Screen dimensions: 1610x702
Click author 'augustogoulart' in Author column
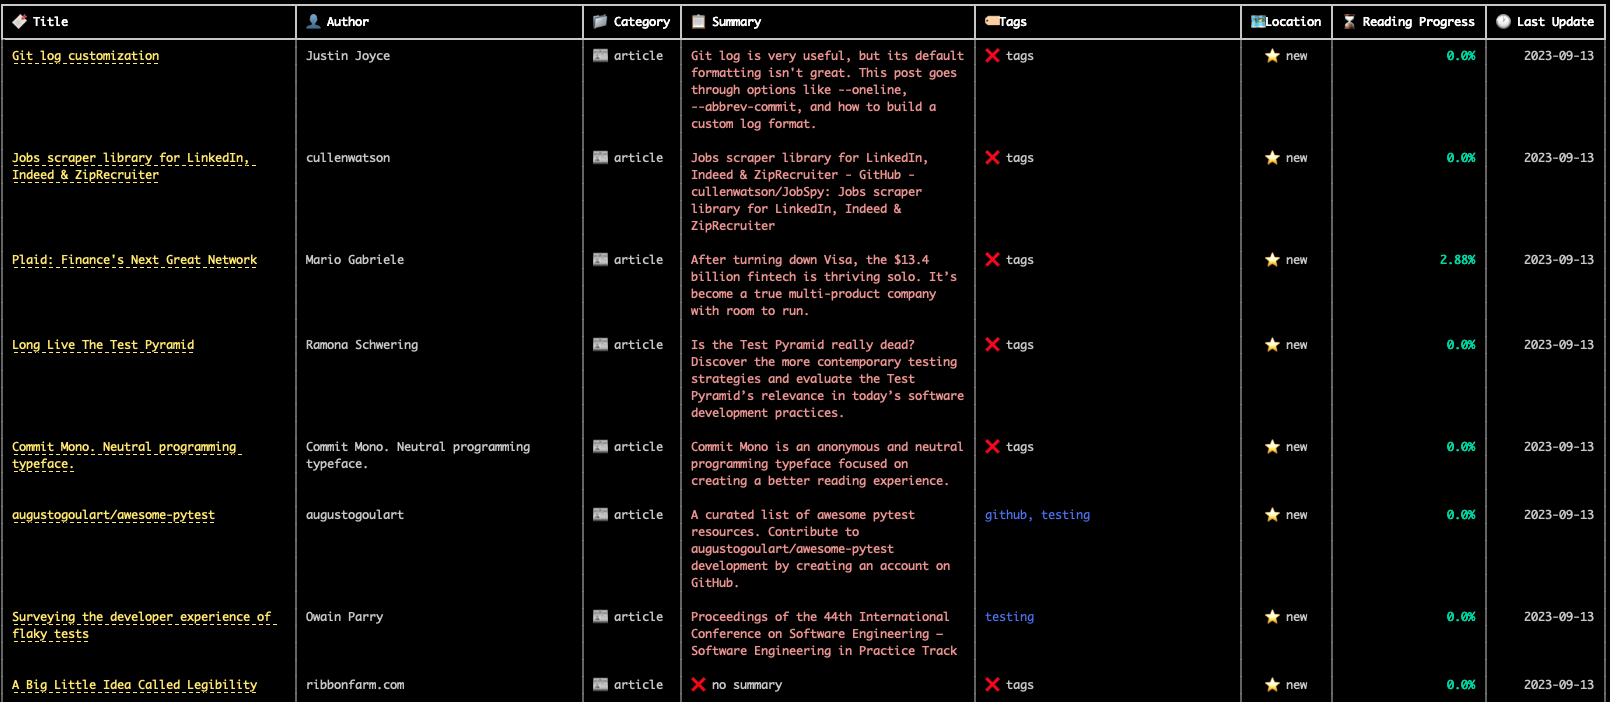point(355,515)
